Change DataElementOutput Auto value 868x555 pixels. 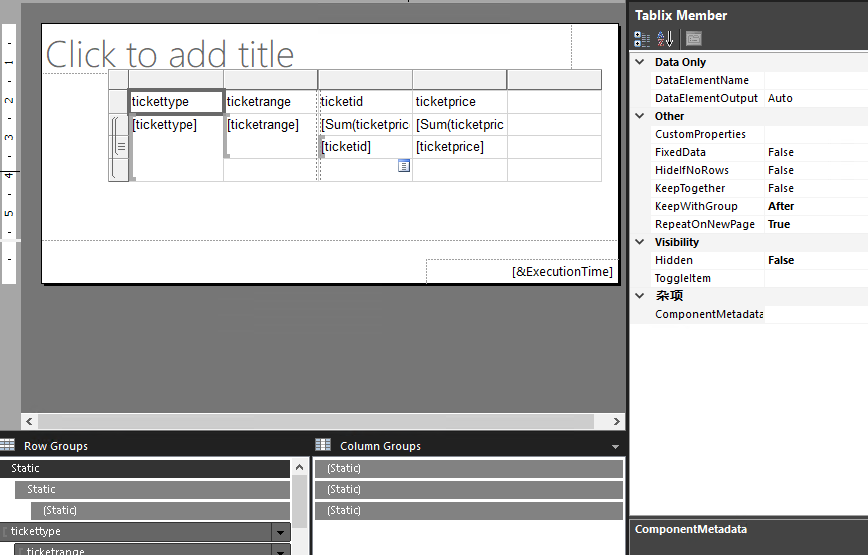816,98
